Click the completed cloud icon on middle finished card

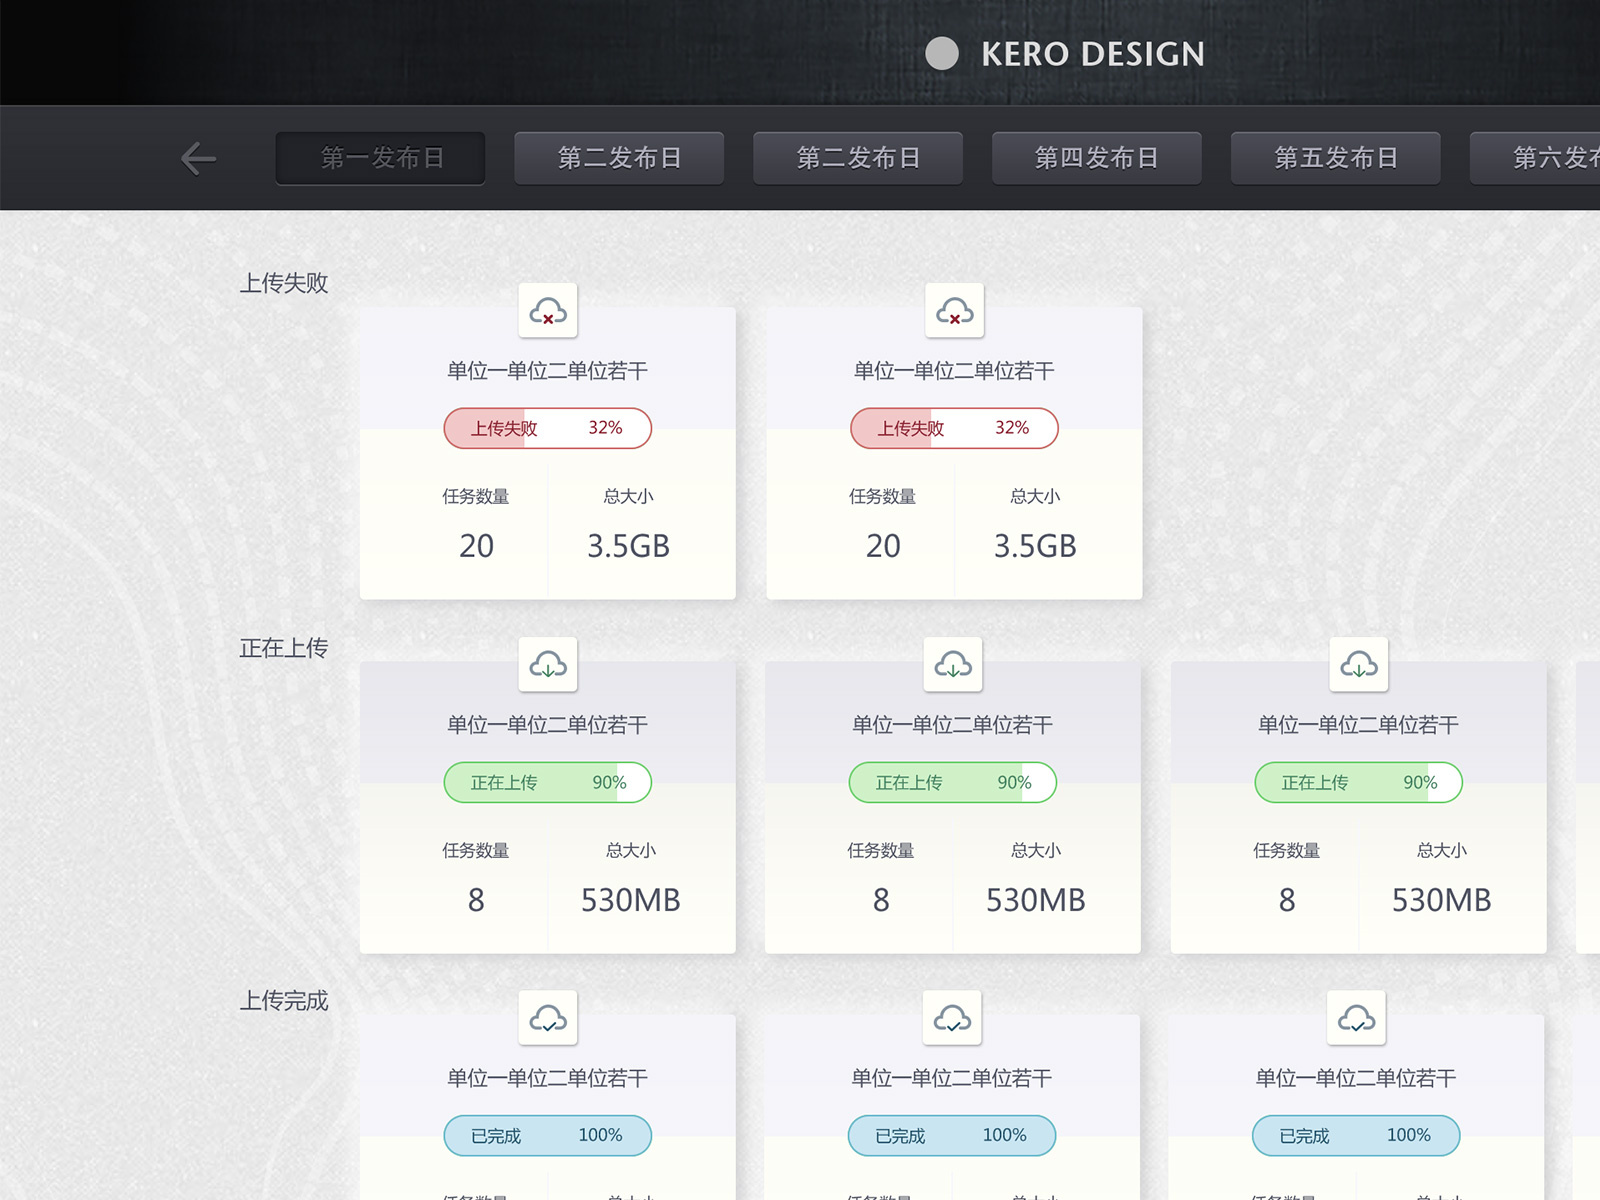point(953,1018)
